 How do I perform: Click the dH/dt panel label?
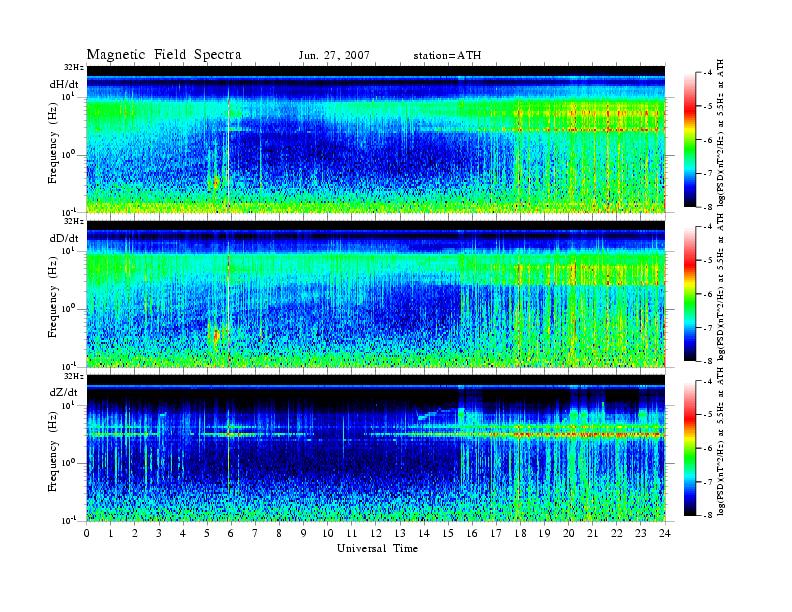click(x=64, y=85)
